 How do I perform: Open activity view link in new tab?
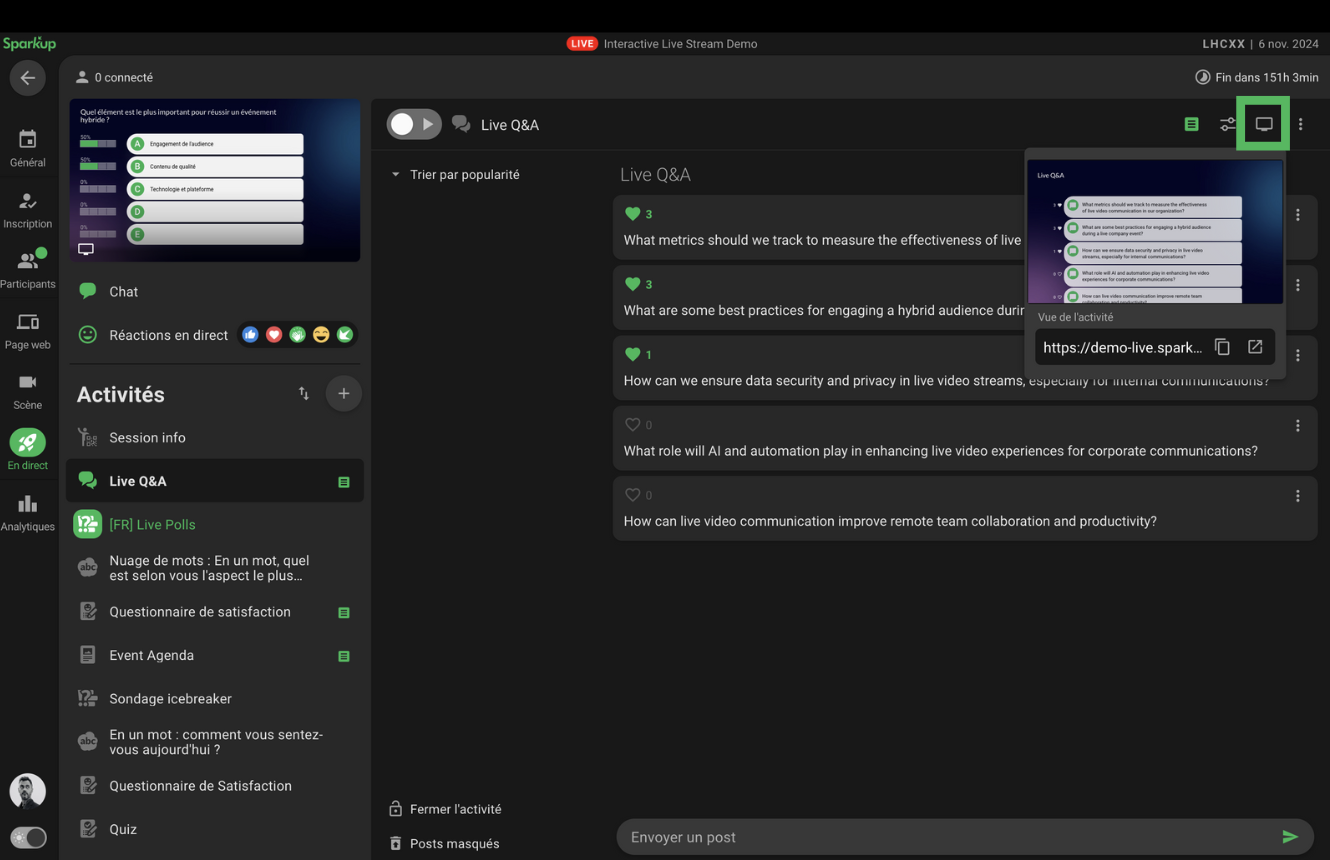pos(1255,347)
